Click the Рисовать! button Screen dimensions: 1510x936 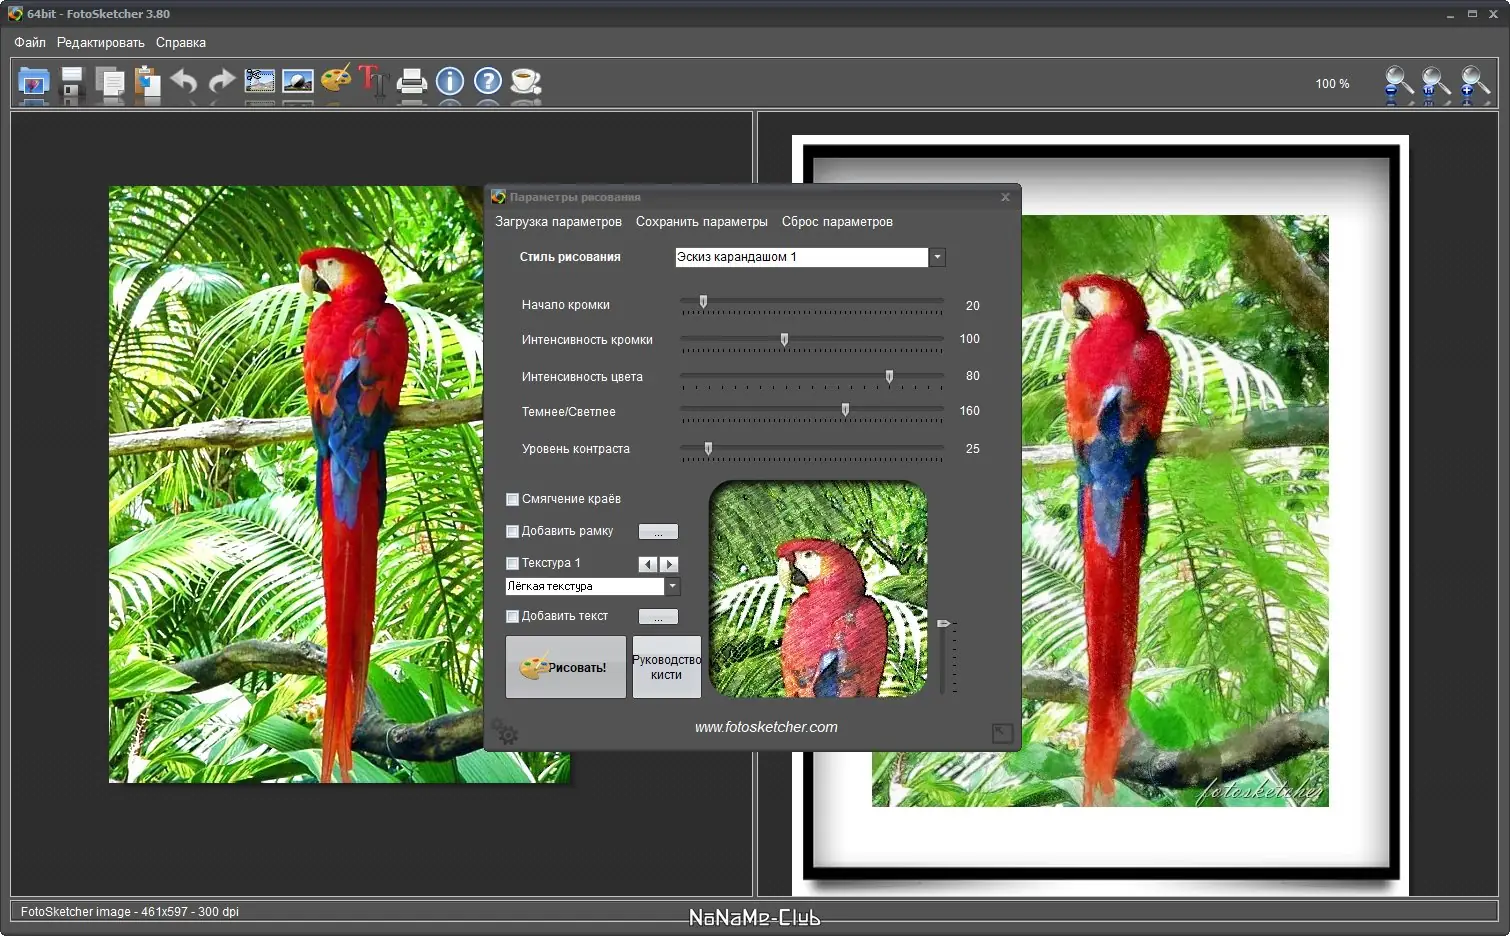click(x=566, y=667)
